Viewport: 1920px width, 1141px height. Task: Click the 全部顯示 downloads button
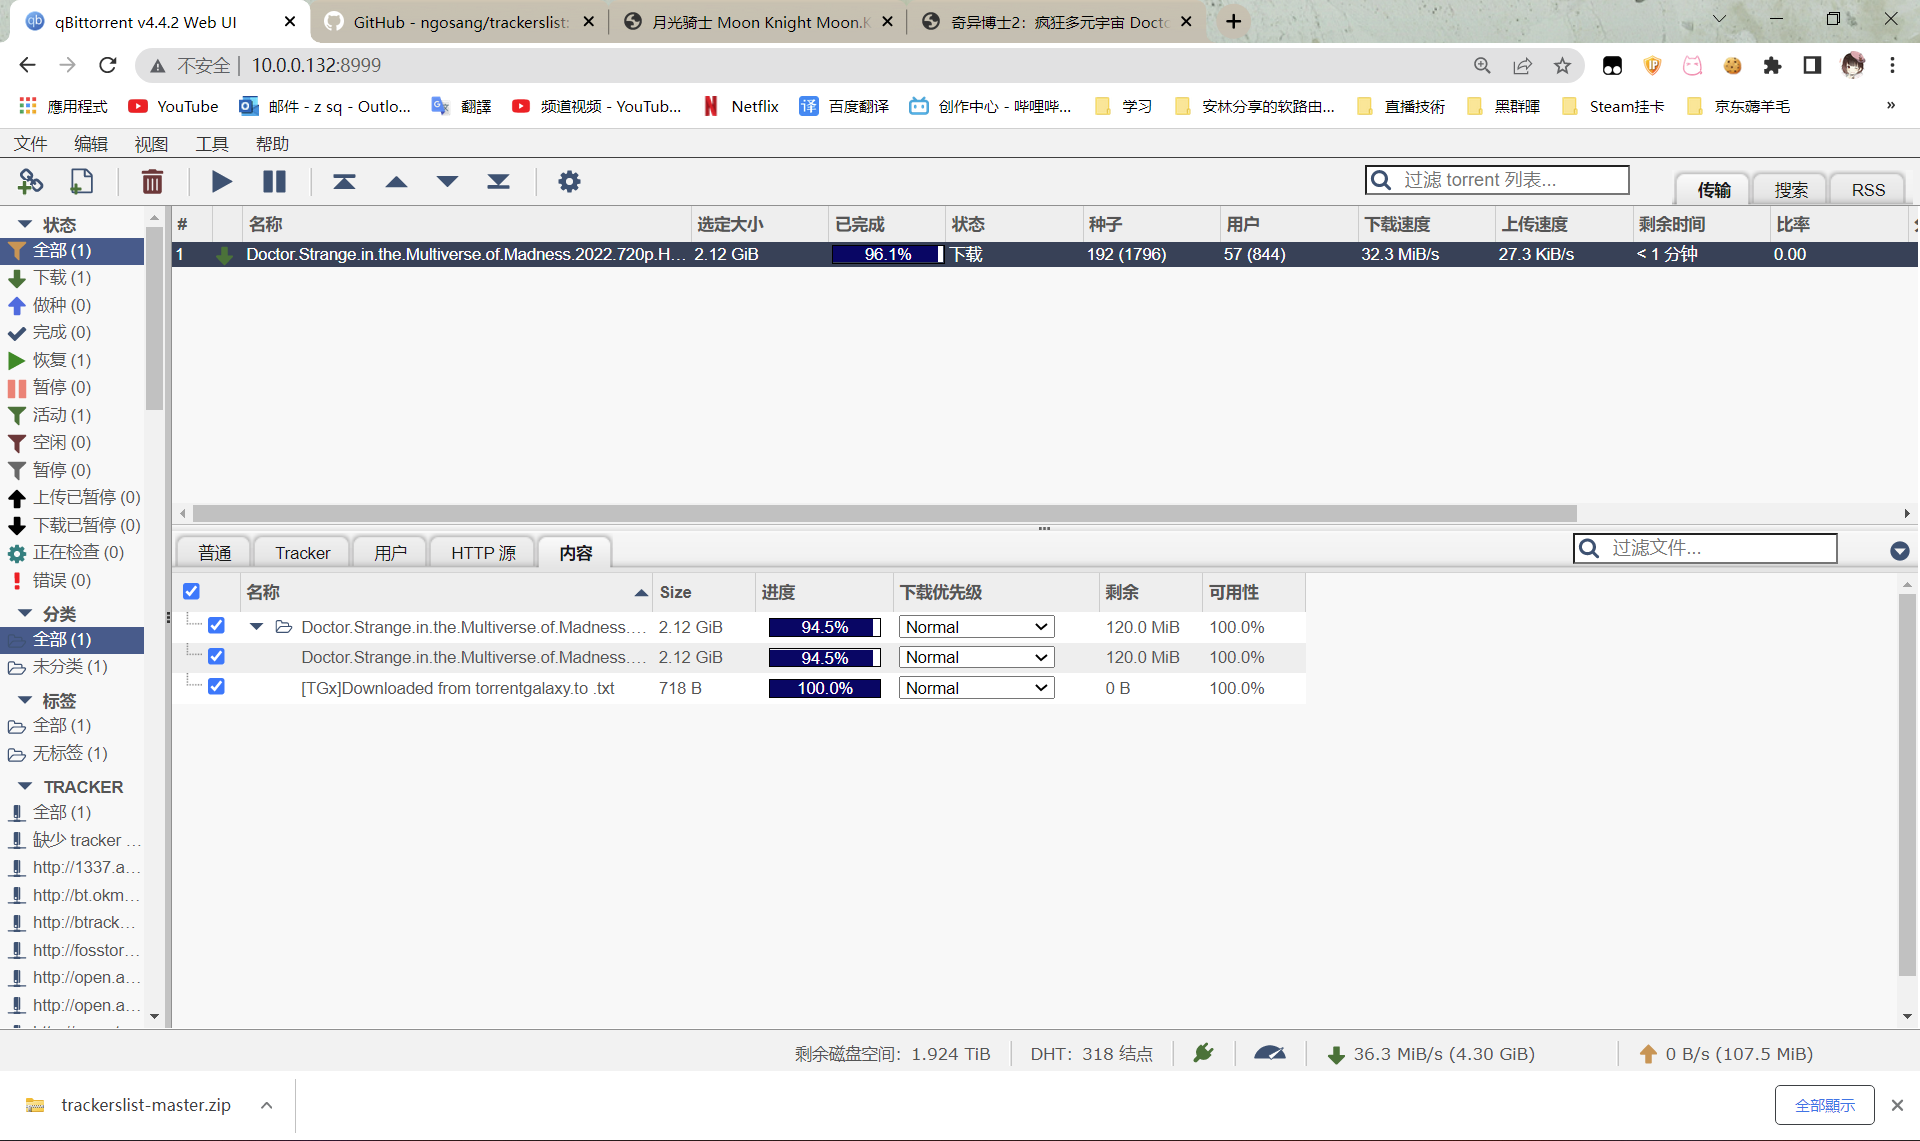(1824, 1105)
